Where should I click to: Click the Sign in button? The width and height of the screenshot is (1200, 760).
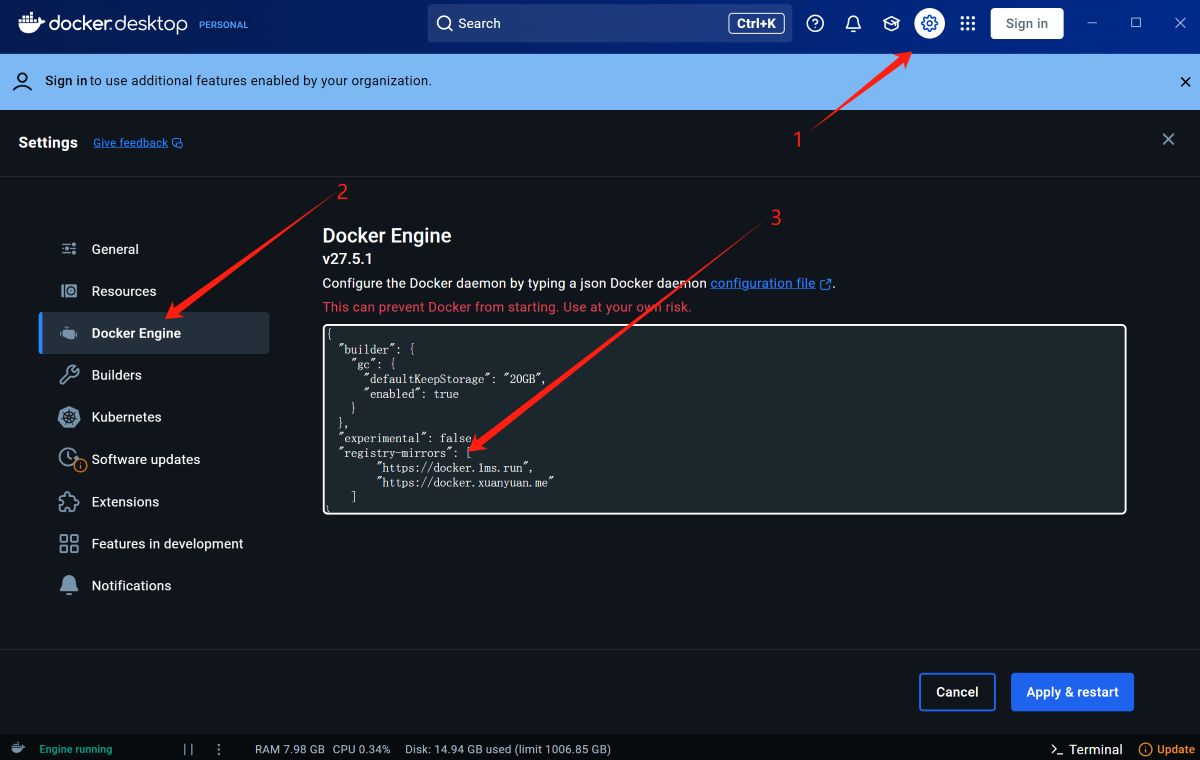click(x=1027, y=24)
